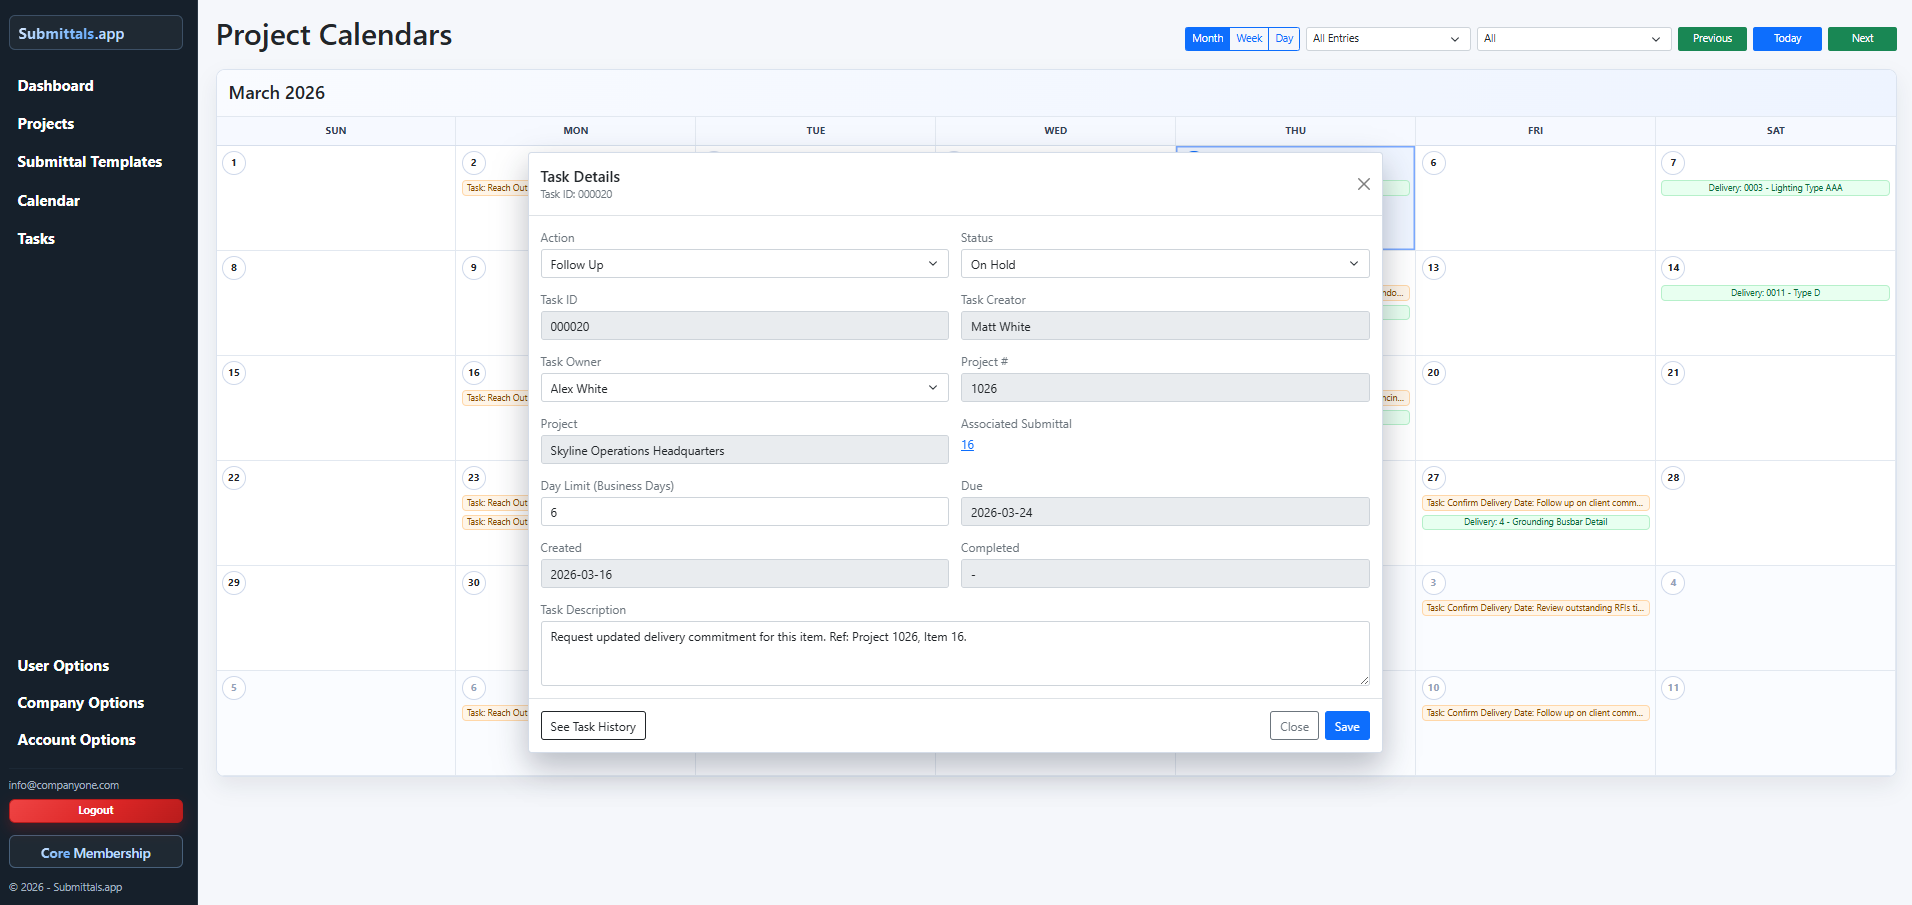This screenshot has height=905, width=1912.
Task: Go to the Dashboard in the sidebar
Action: click(x=56, y=86)
